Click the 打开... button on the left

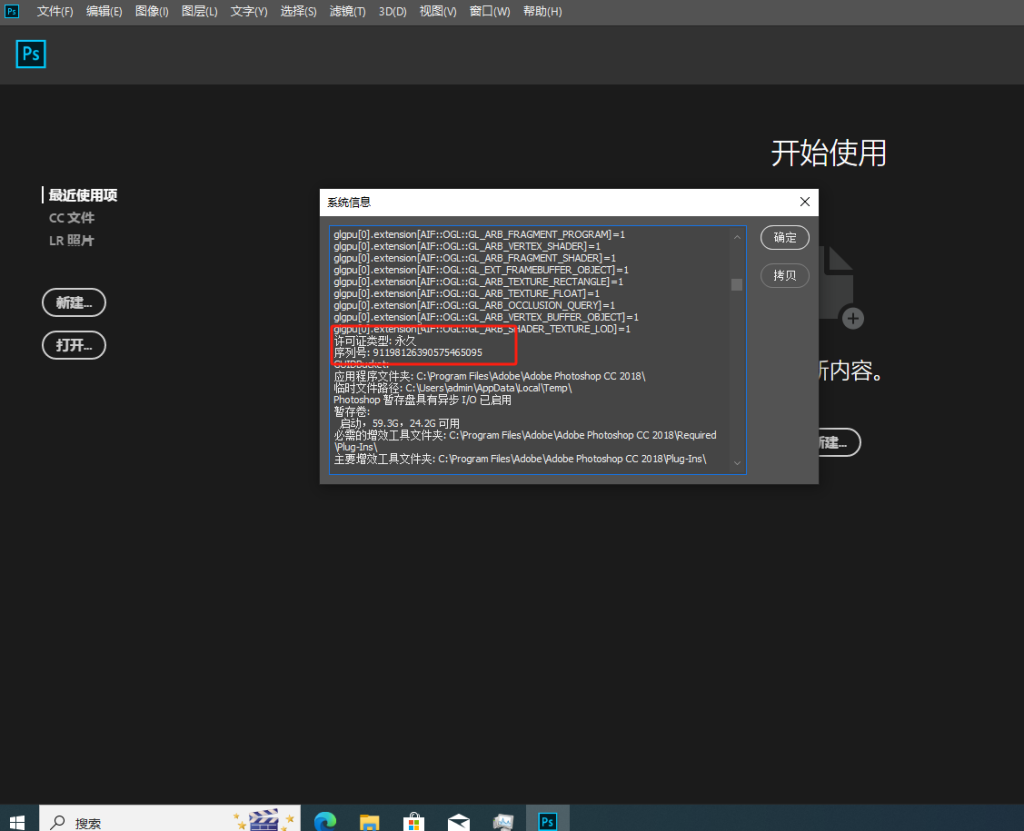coord(74,345)
